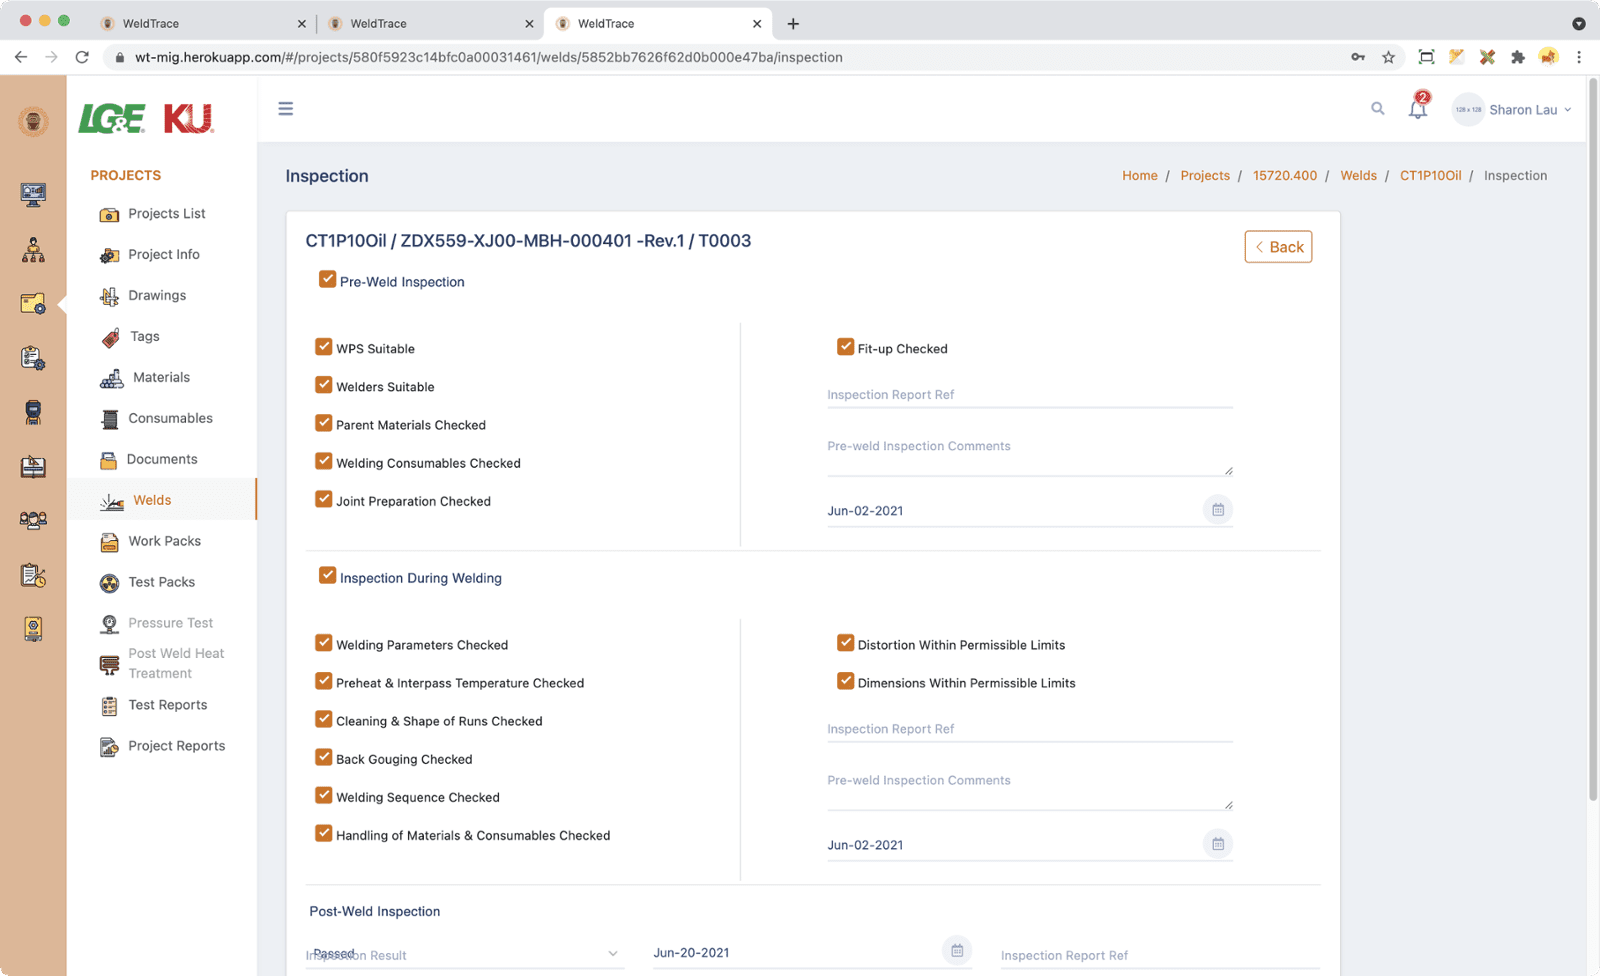Viewport: 1600px width, 976px height.
Task: Expand the Inspection Result dropdown
Action: (612, 954)
